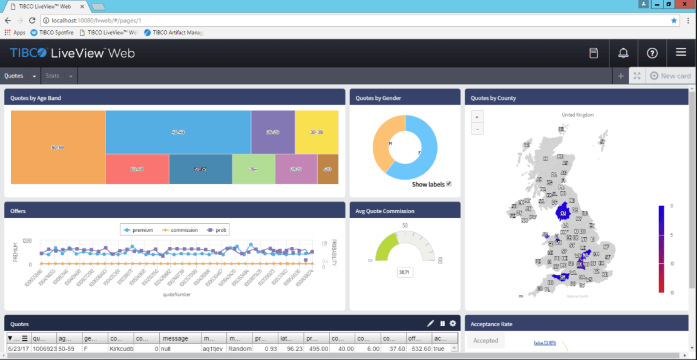Viewport: 697px width, 360px height.
Task: Toggle the prob series in Offers legend
Action: click(x=216, y=230)
